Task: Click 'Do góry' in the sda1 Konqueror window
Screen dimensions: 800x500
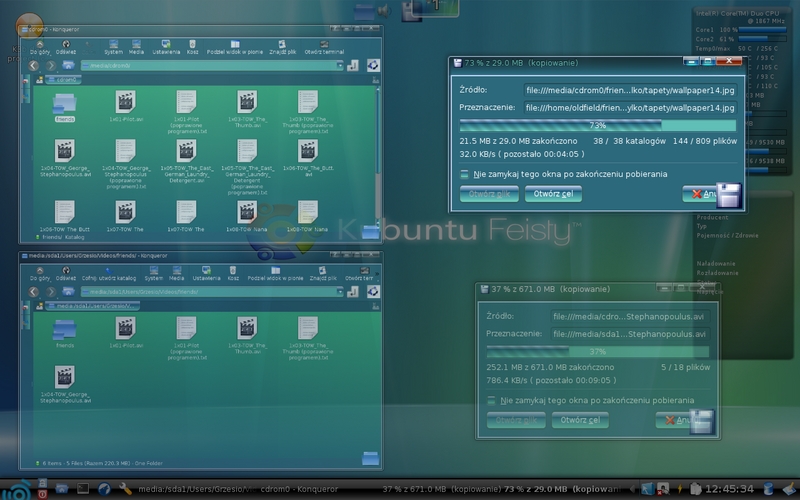Action: point(40,274)
